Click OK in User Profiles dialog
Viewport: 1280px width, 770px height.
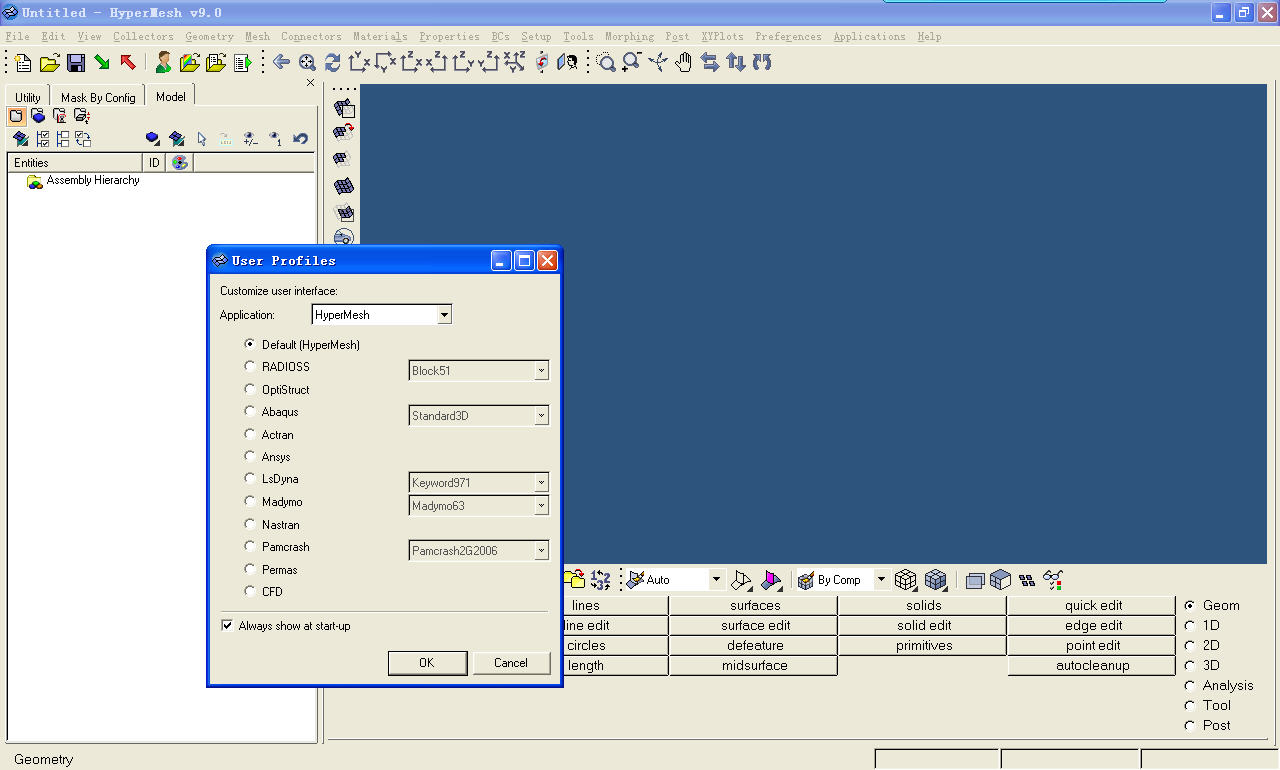(x=427, y=663)
